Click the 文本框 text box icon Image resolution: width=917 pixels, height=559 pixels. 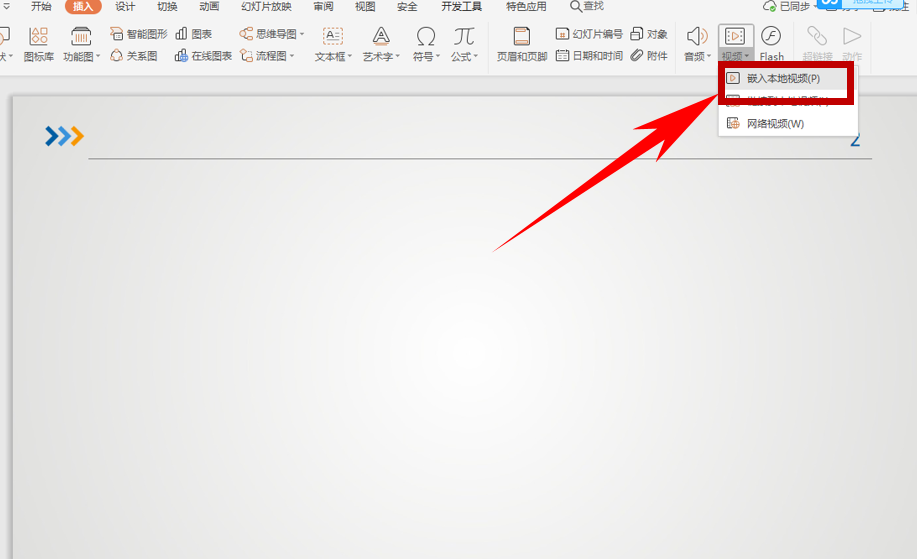pos(332,36)
